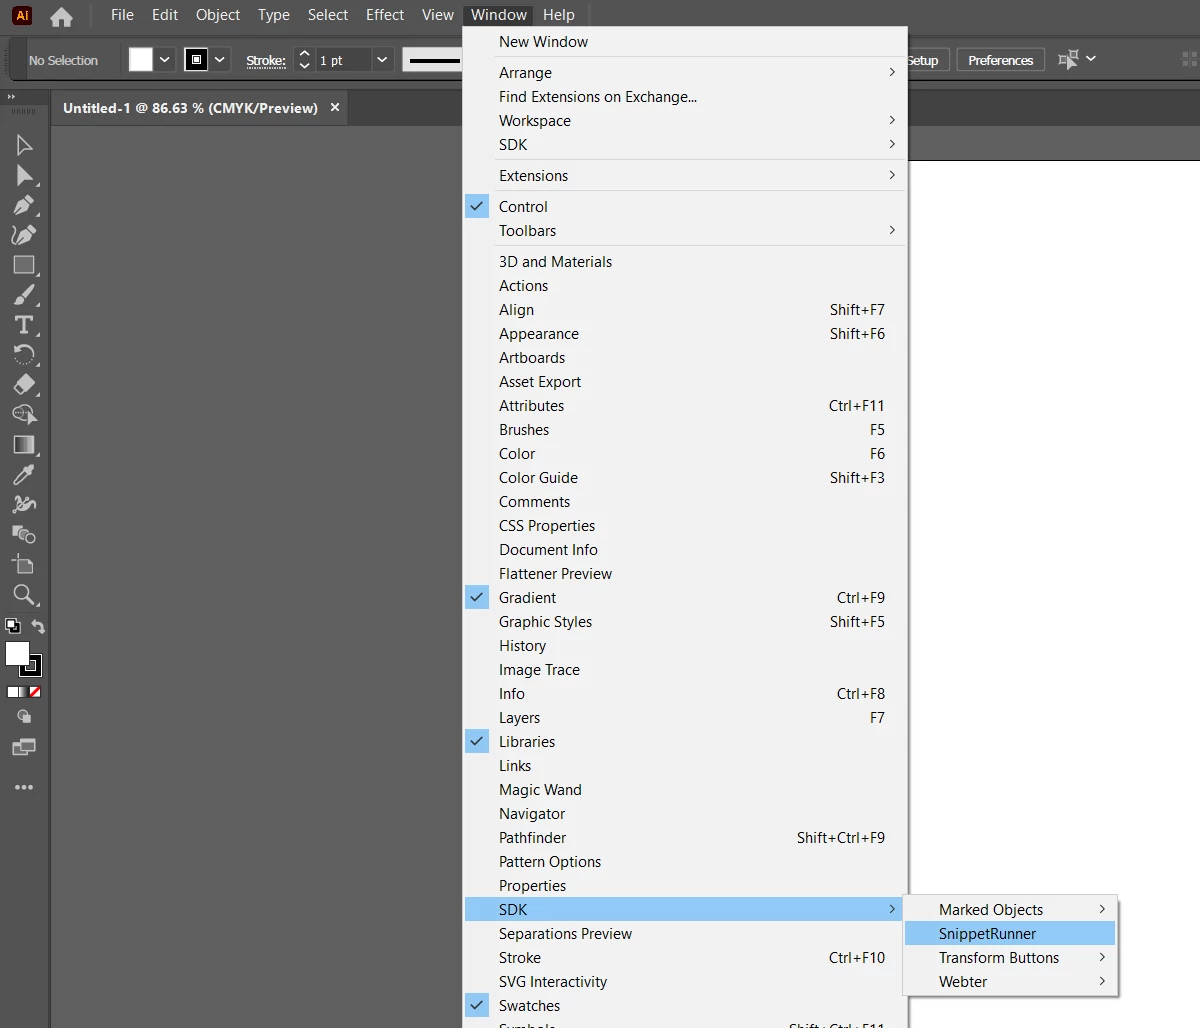Expand the Extensions submenu
This screenshot has height=1028, width=1200.
(686, 176)
